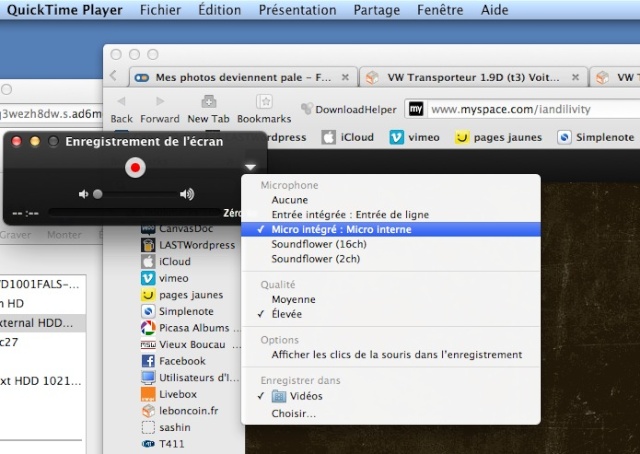Click the high volume speaker icon
Viewport: 640px width, 454px height.
coord(187,194)
